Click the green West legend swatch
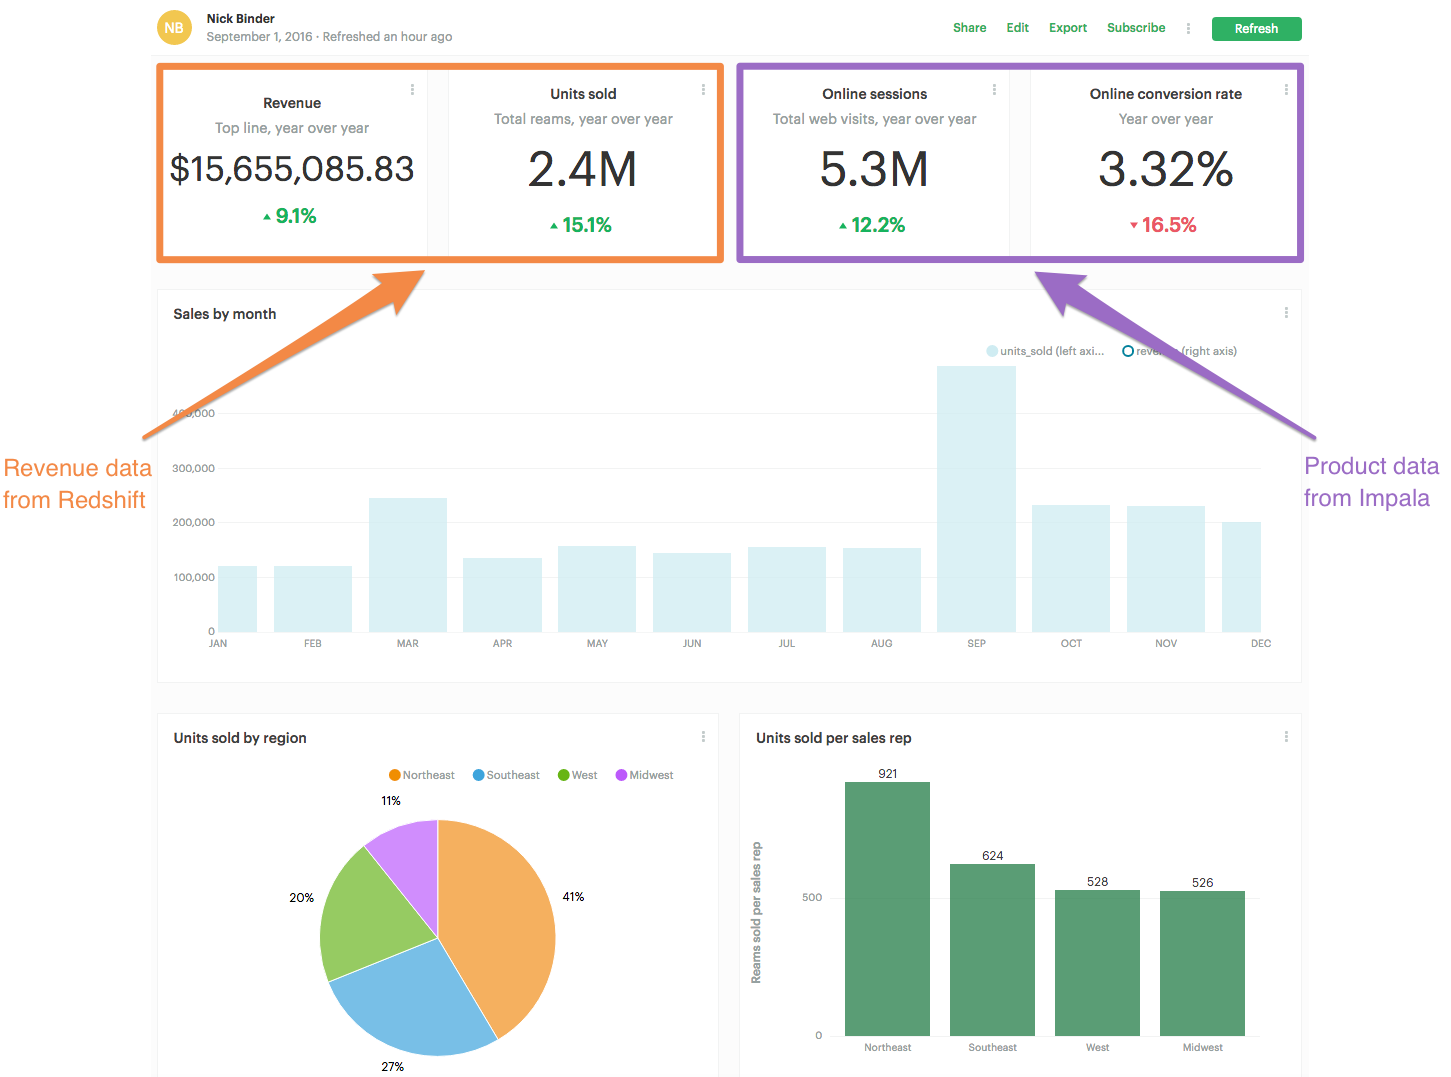The width and height of the screenshot is (1451, 1077). [x=564, y=775]
